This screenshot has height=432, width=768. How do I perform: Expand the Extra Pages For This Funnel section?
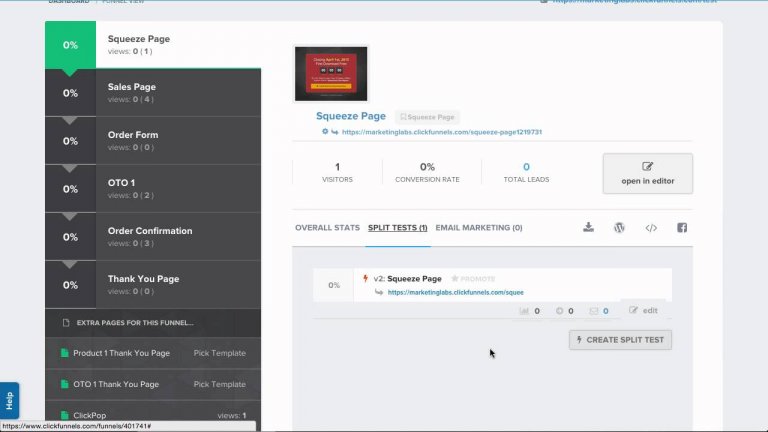pos(153,323)
